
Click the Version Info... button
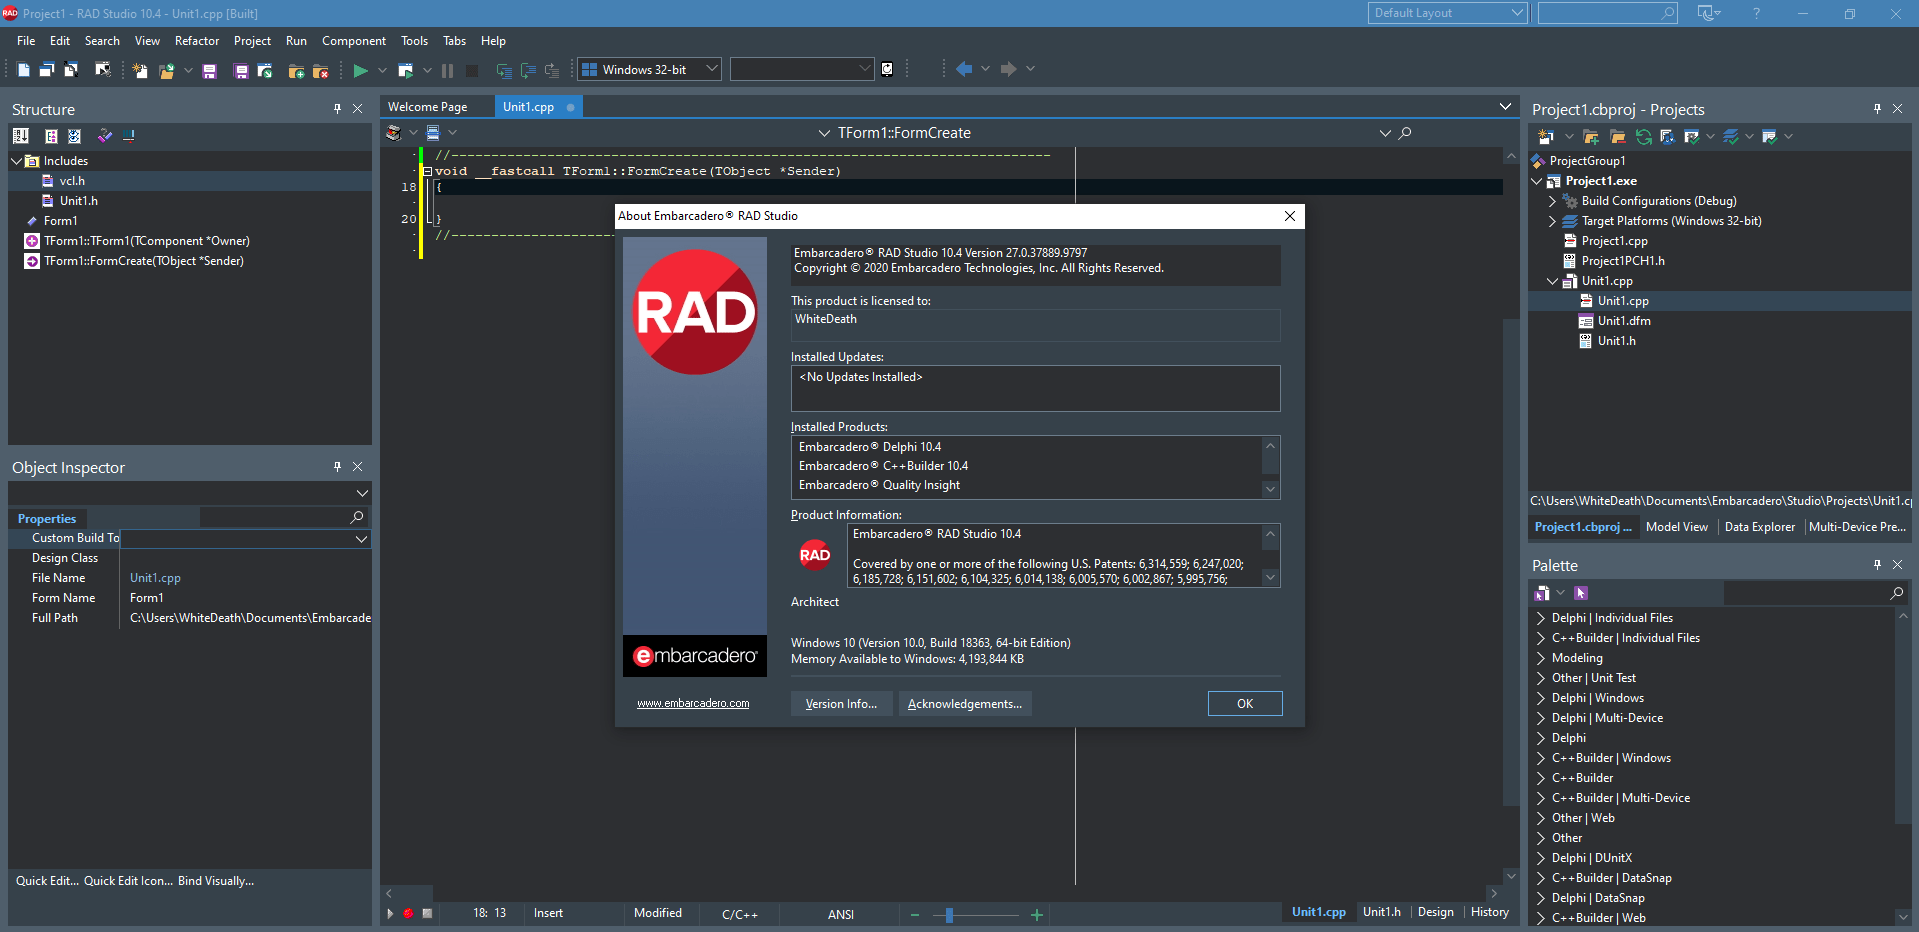tap(841, 704)
